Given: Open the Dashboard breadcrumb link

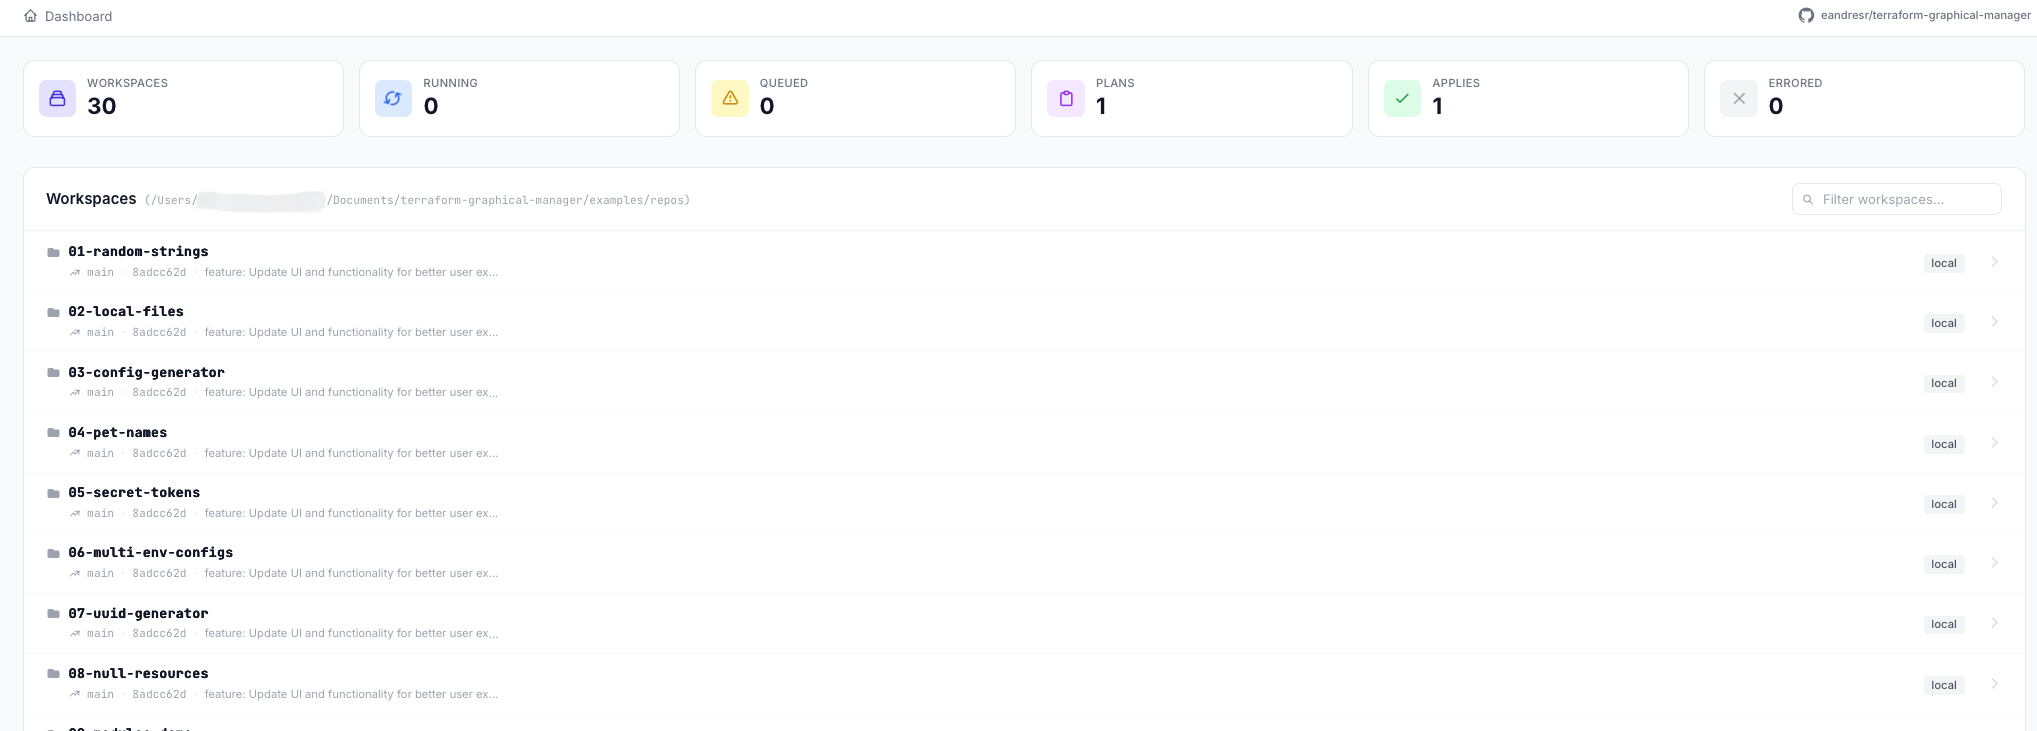Looking at the screenshot, I should click(78, 16).
